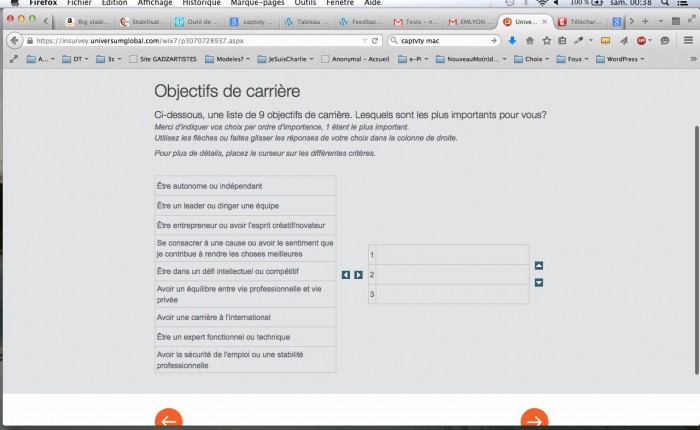This screenshot has height=430, width=700.
Task: Select Être un expert fonctionnel ou technique
Action: 245,337
